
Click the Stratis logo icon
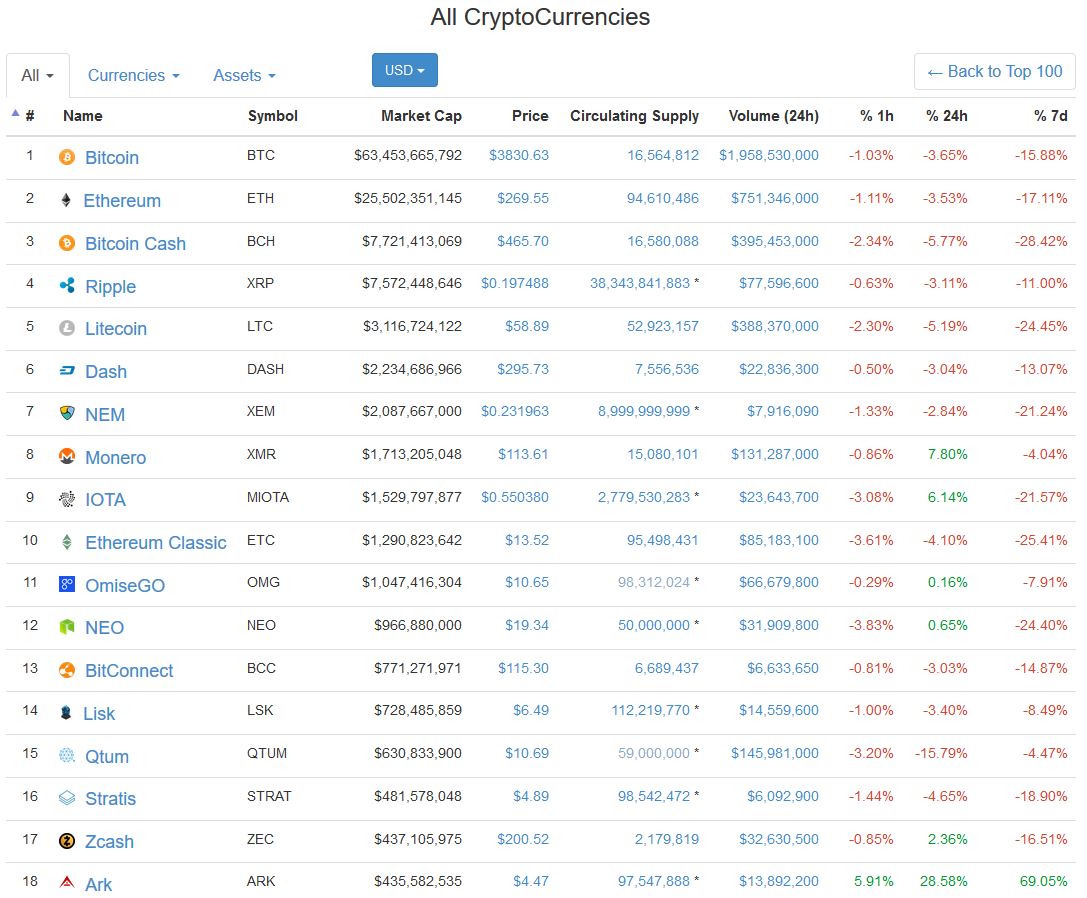tap(67, 798)
